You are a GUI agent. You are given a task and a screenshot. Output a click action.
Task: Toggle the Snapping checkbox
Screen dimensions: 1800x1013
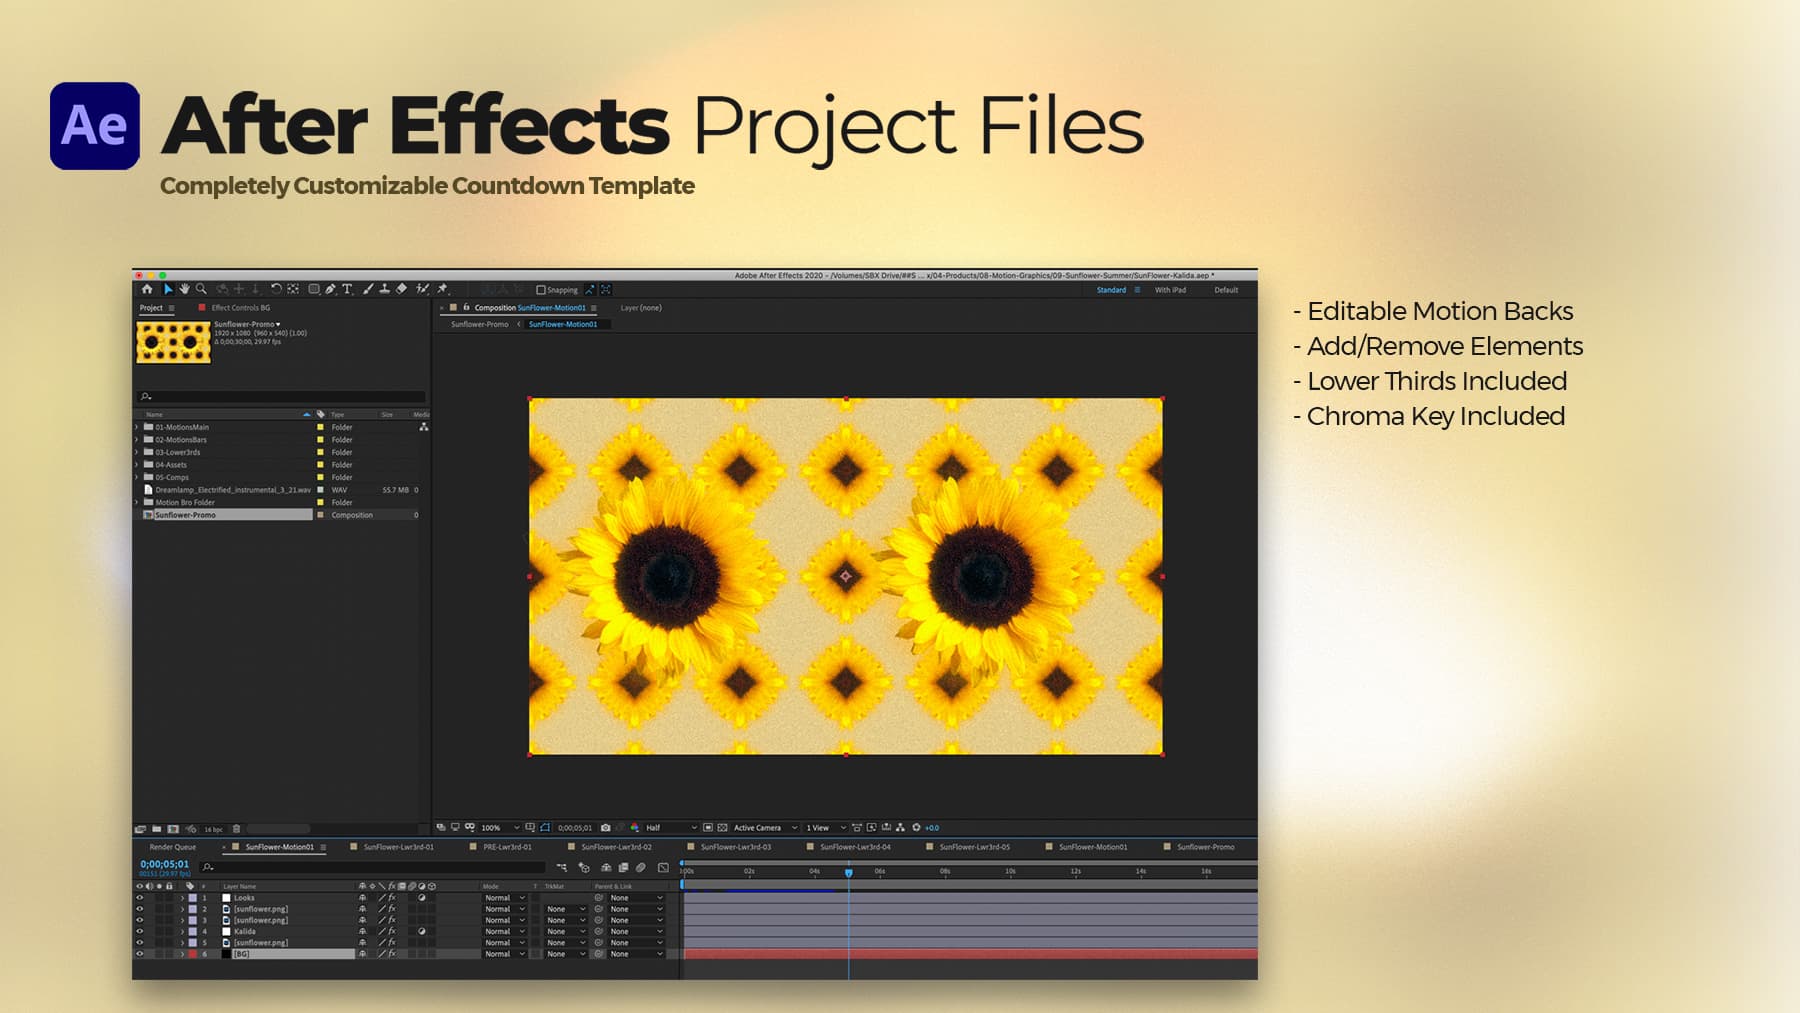click(541, 290)
